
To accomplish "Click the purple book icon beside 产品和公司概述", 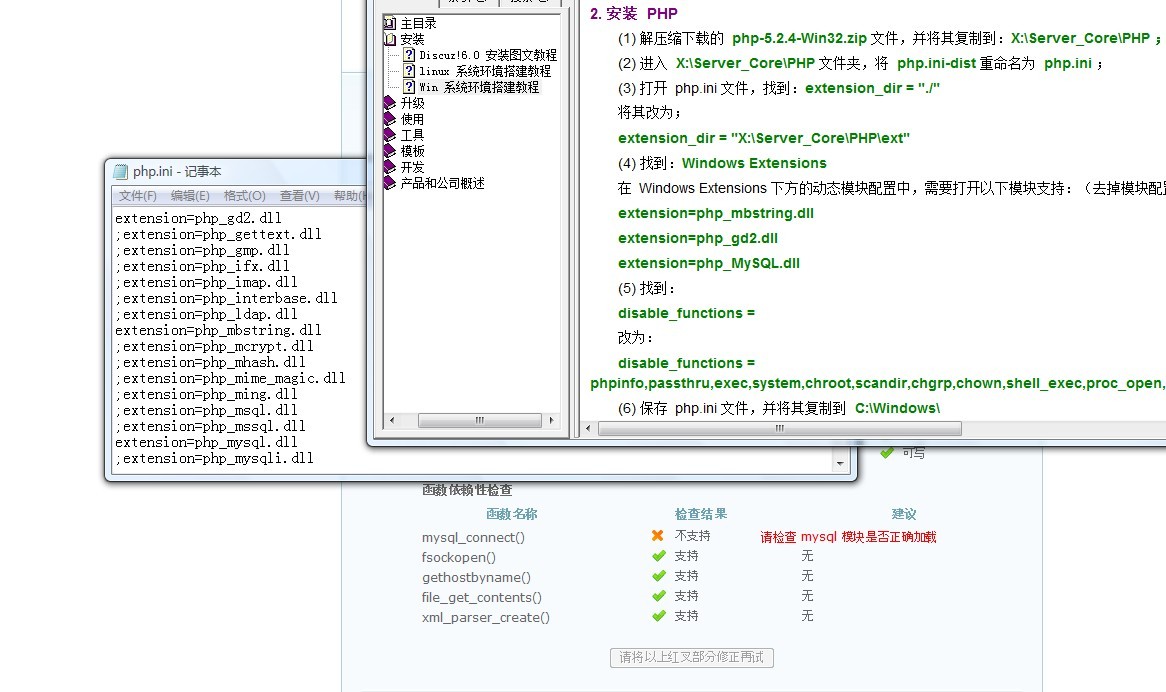I will pyautogui.click(x=390, y=183).
